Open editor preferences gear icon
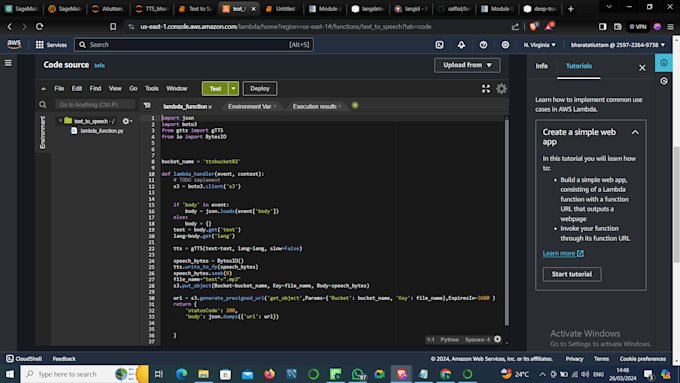The height and width of the screenshot is (383, 680). (501, 89)
